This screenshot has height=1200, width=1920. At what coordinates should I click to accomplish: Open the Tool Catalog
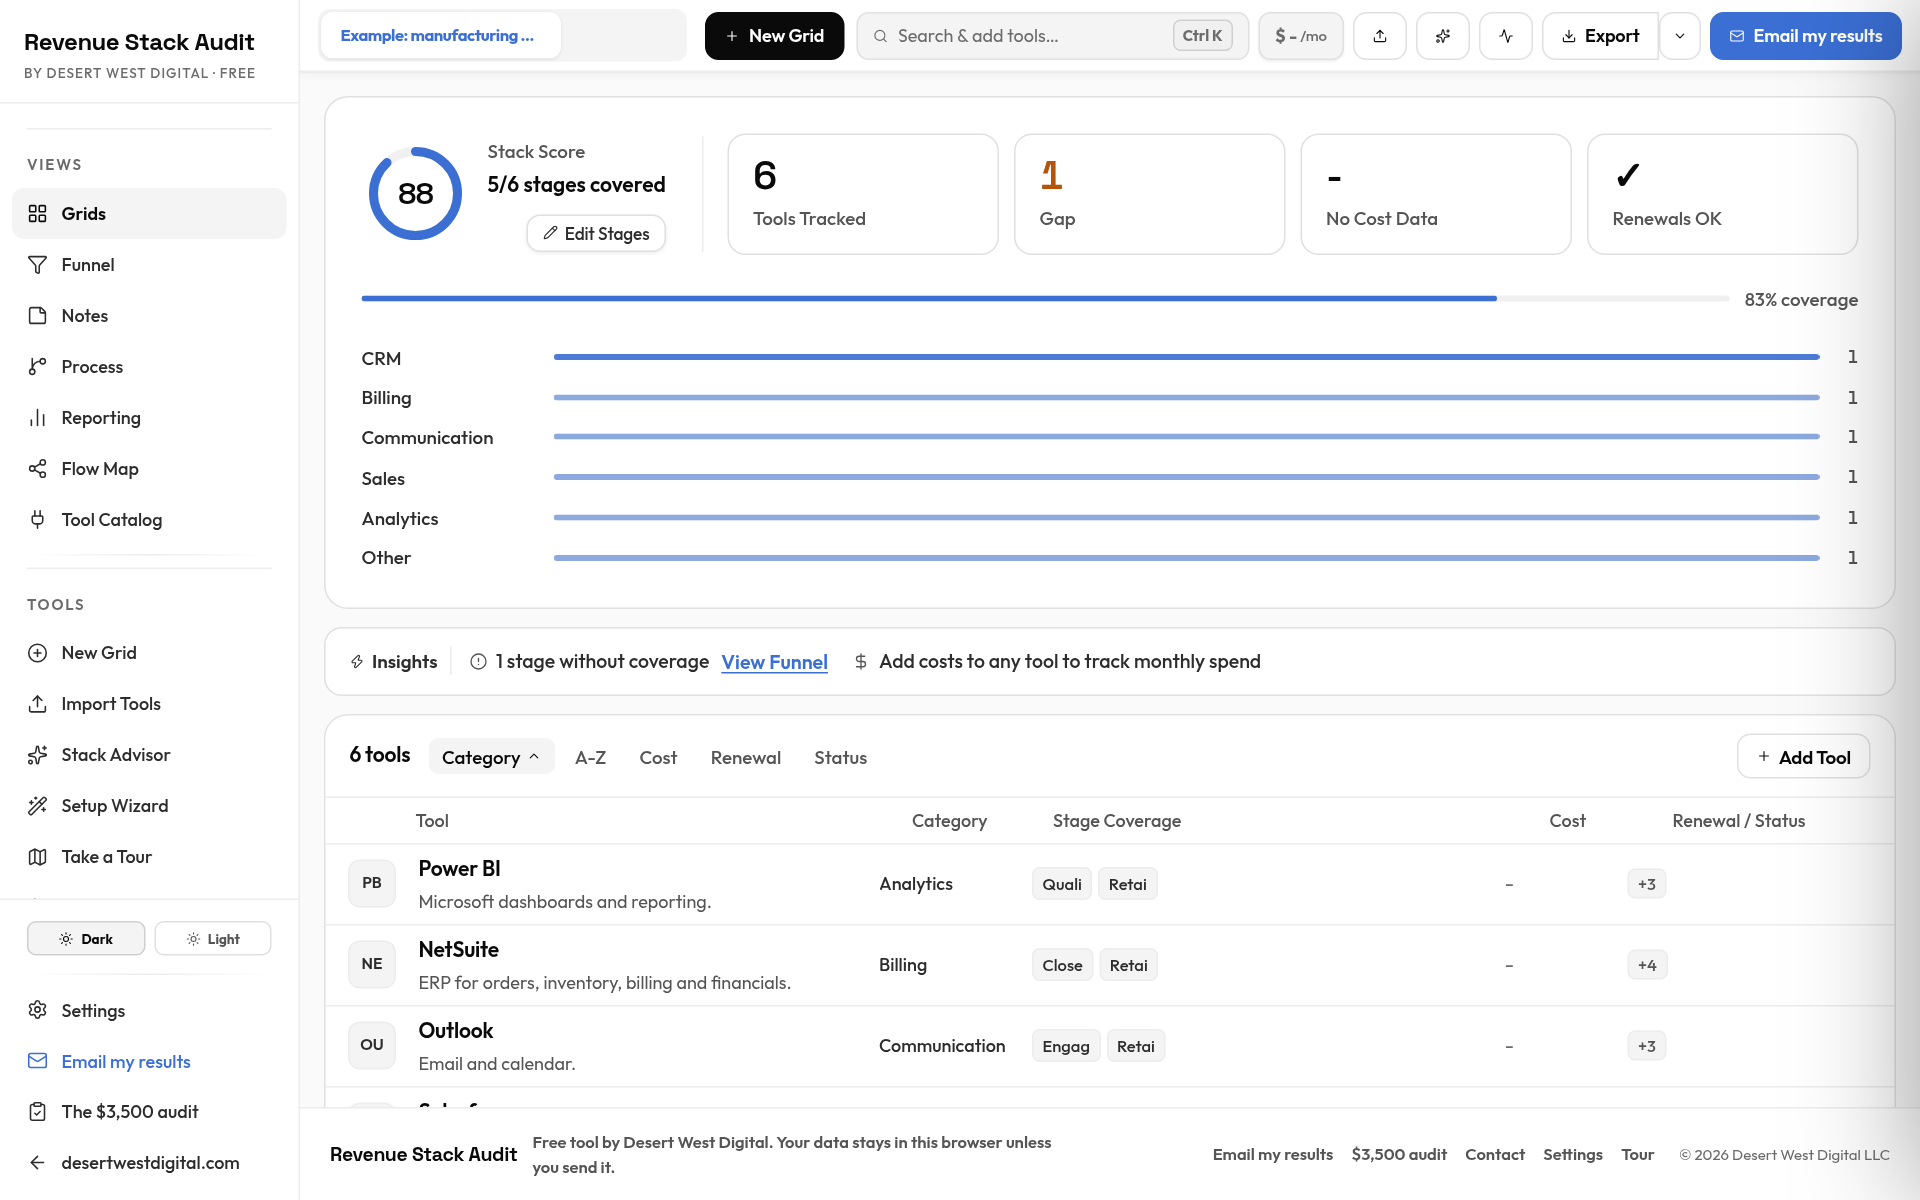[x=149, y=519]
